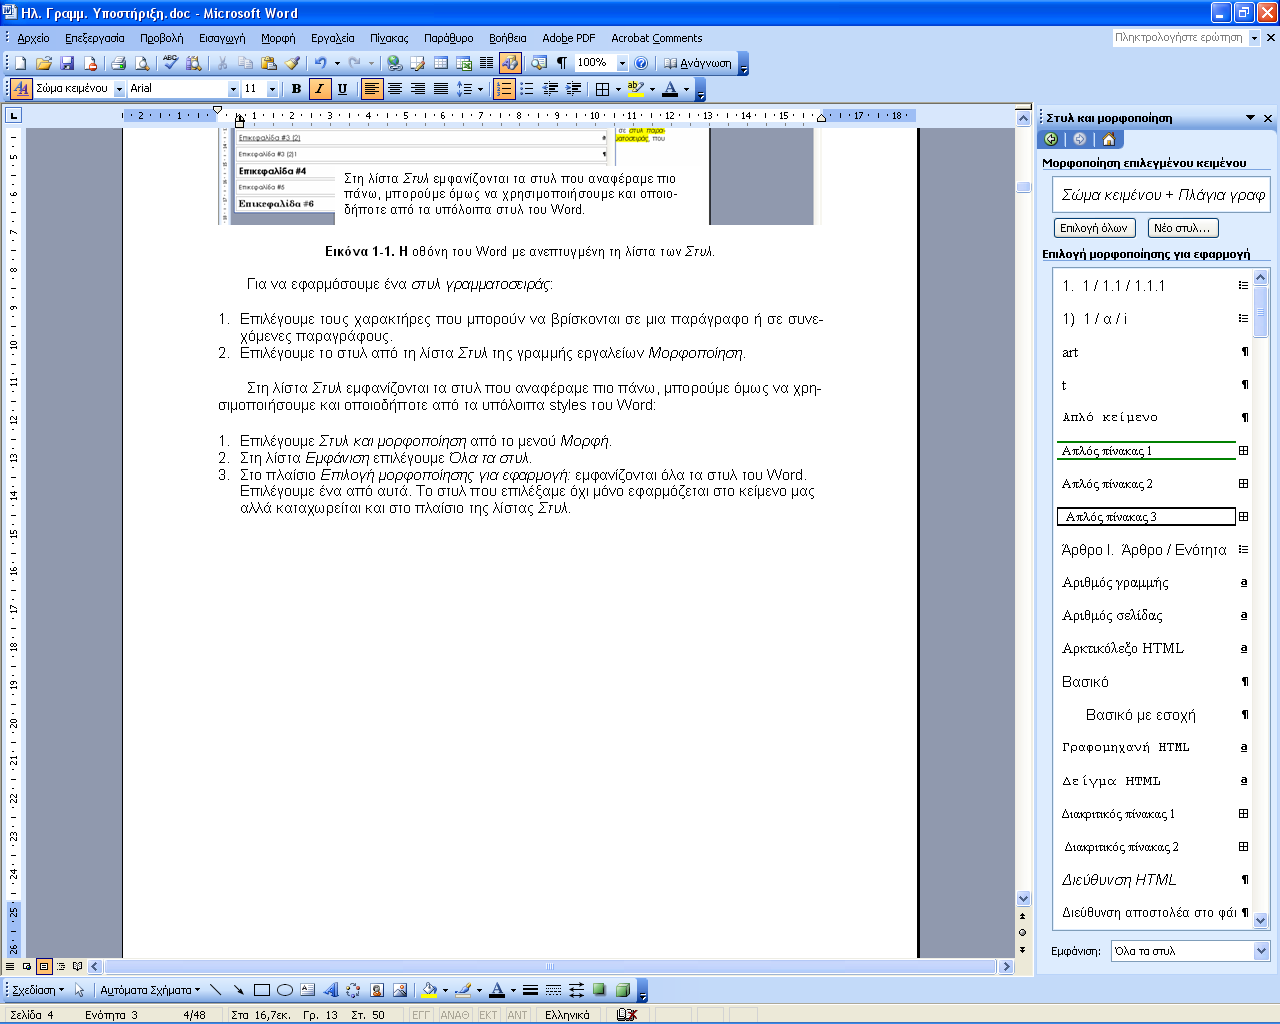Insert a text box from the Drawing toolbar
This screenshot has width=1280, height=1024.
pos(307,990)
